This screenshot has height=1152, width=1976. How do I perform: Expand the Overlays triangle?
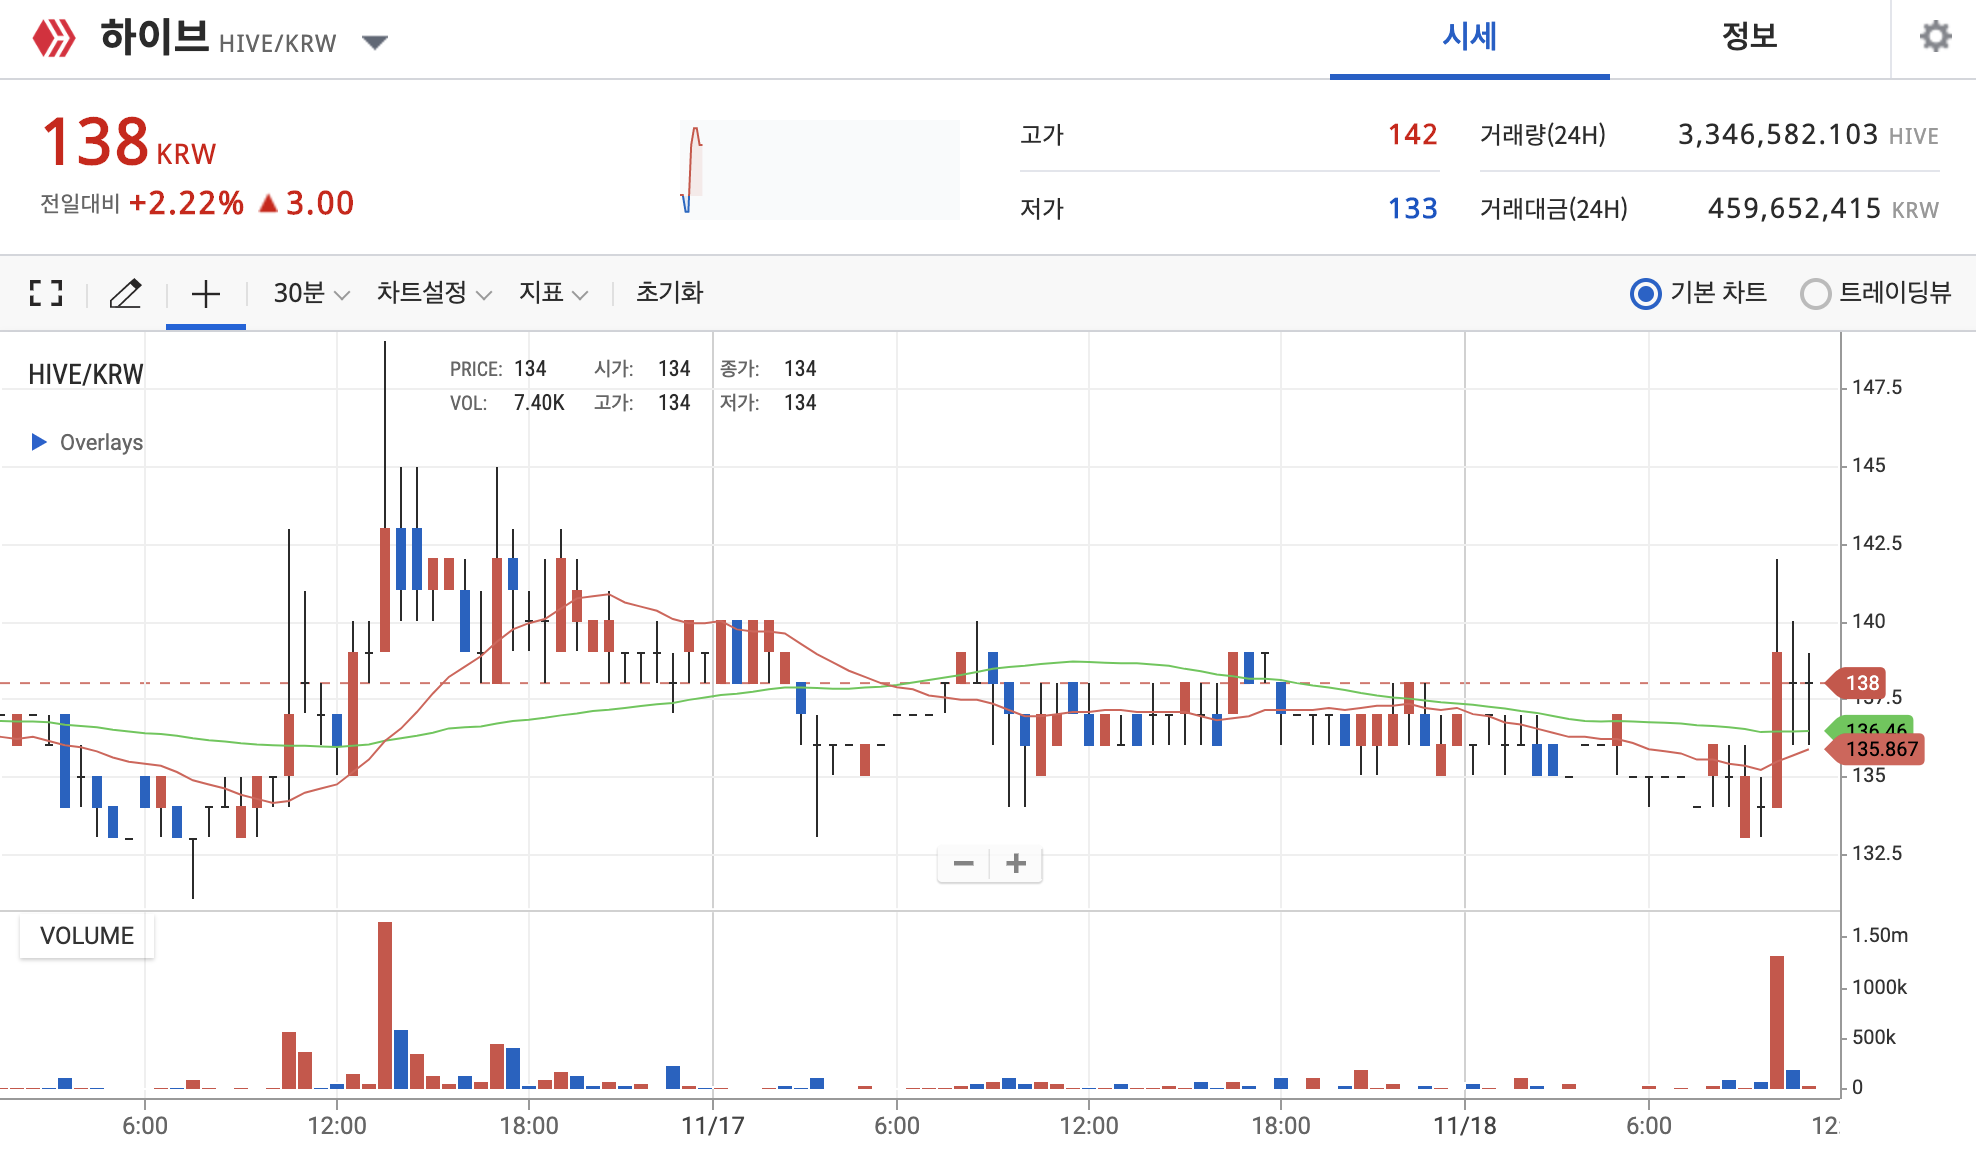[39, 442]
